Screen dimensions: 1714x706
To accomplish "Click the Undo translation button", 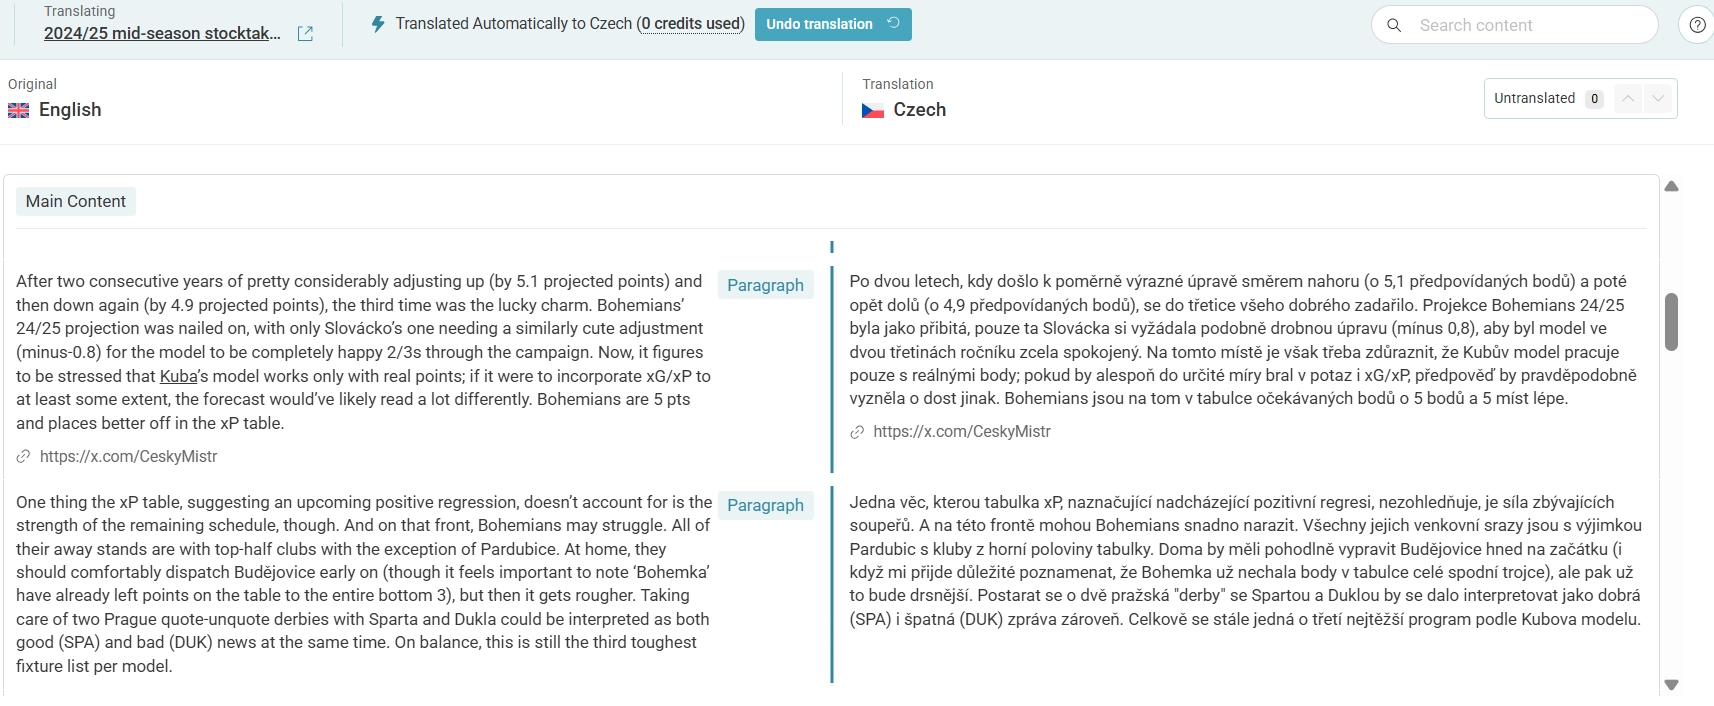I will (x=832, y=24).
